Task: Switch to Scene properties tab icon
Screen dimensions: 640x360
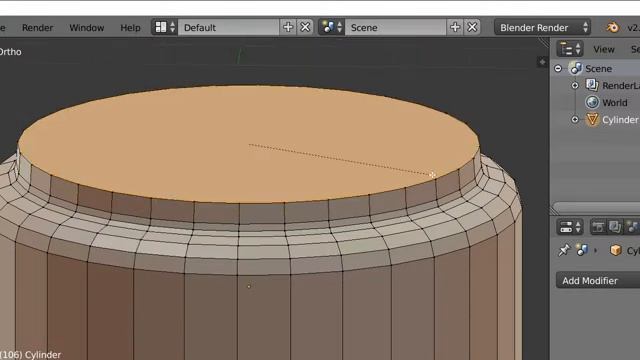Action: point(632,227)
